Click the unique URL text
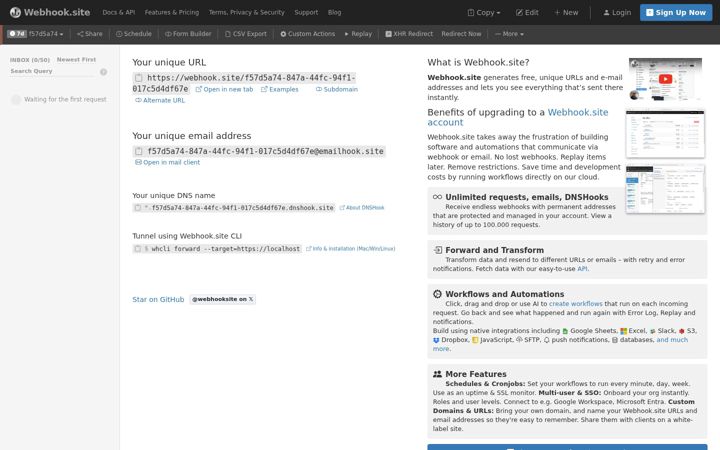 (x=244, y=84)
